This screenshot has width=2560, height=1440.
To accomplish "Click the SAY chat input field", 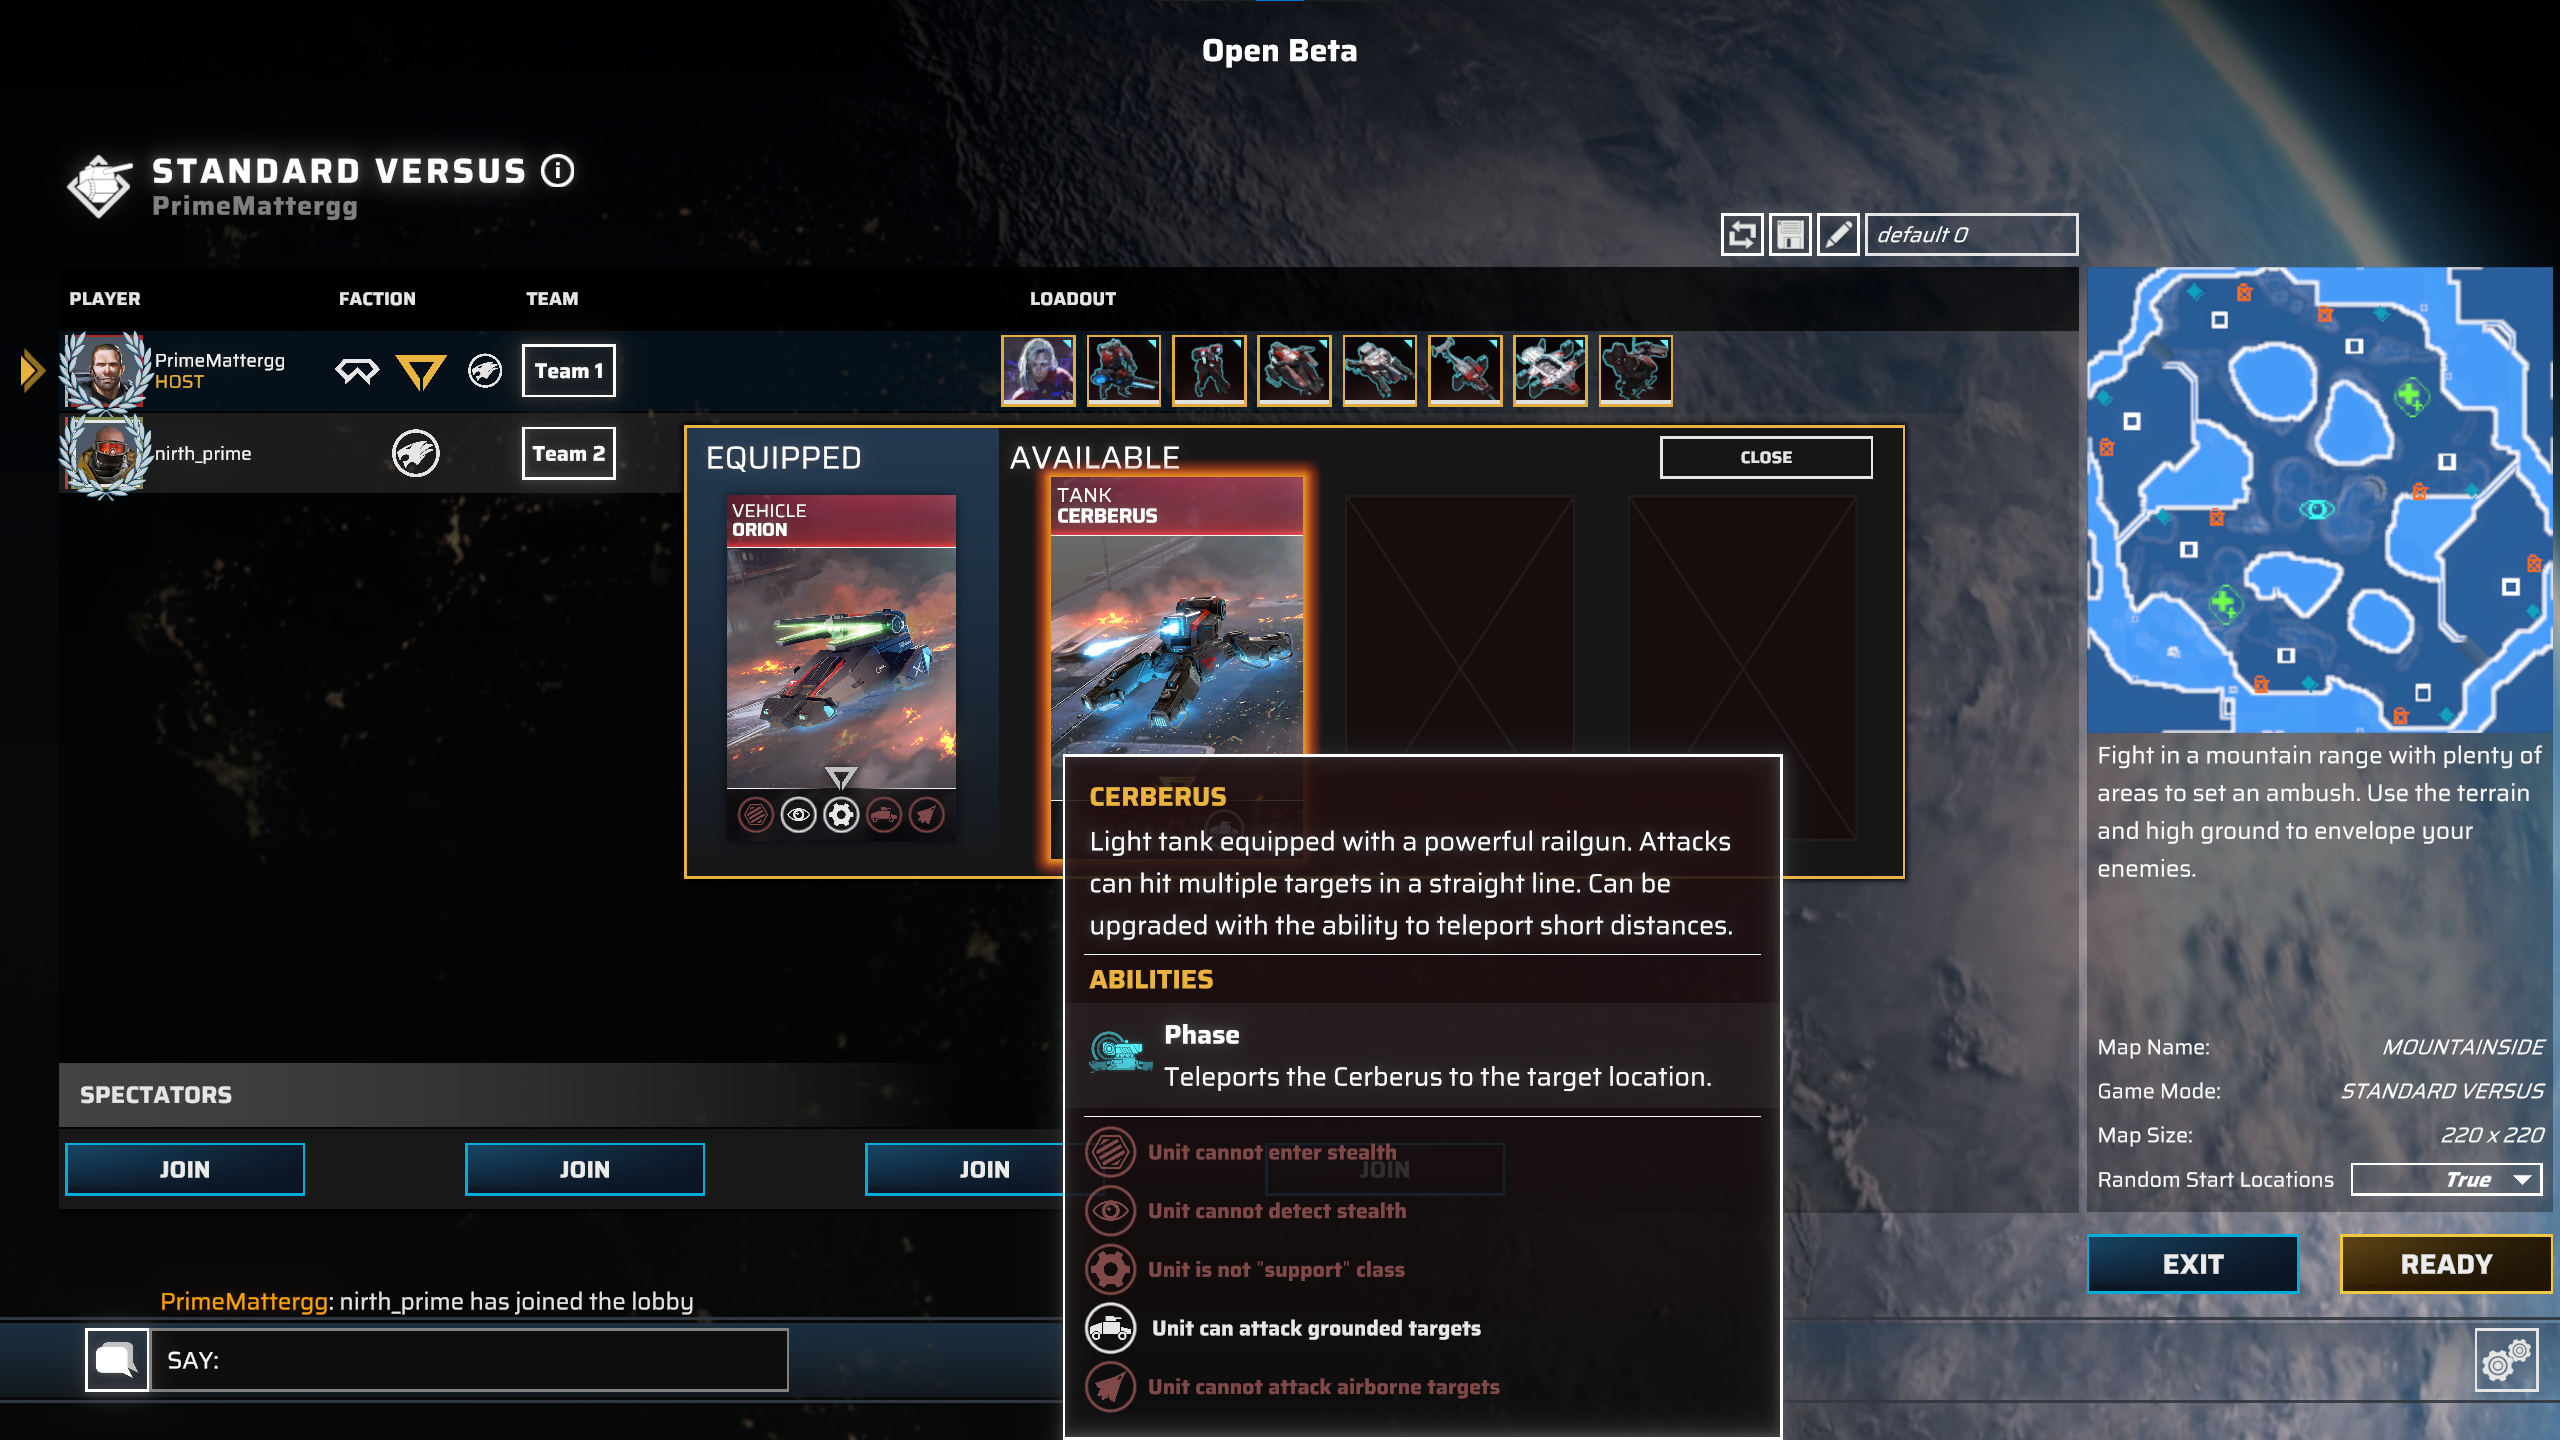I will pos(475,1359).
